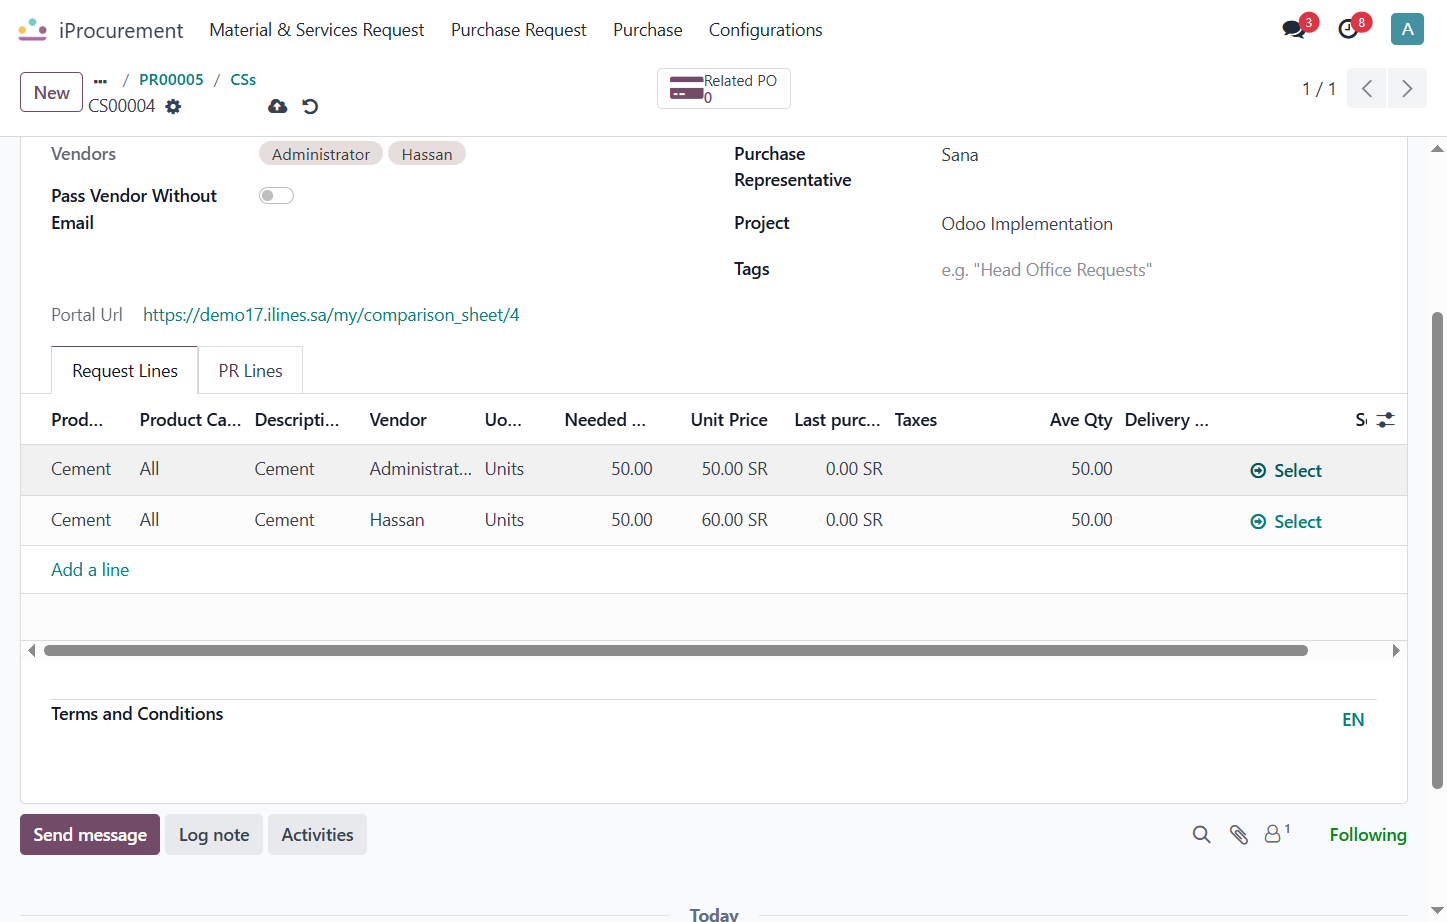Screen dimensions: 1447x922
Task: Click the Activities button
Action: pos(317,834)
